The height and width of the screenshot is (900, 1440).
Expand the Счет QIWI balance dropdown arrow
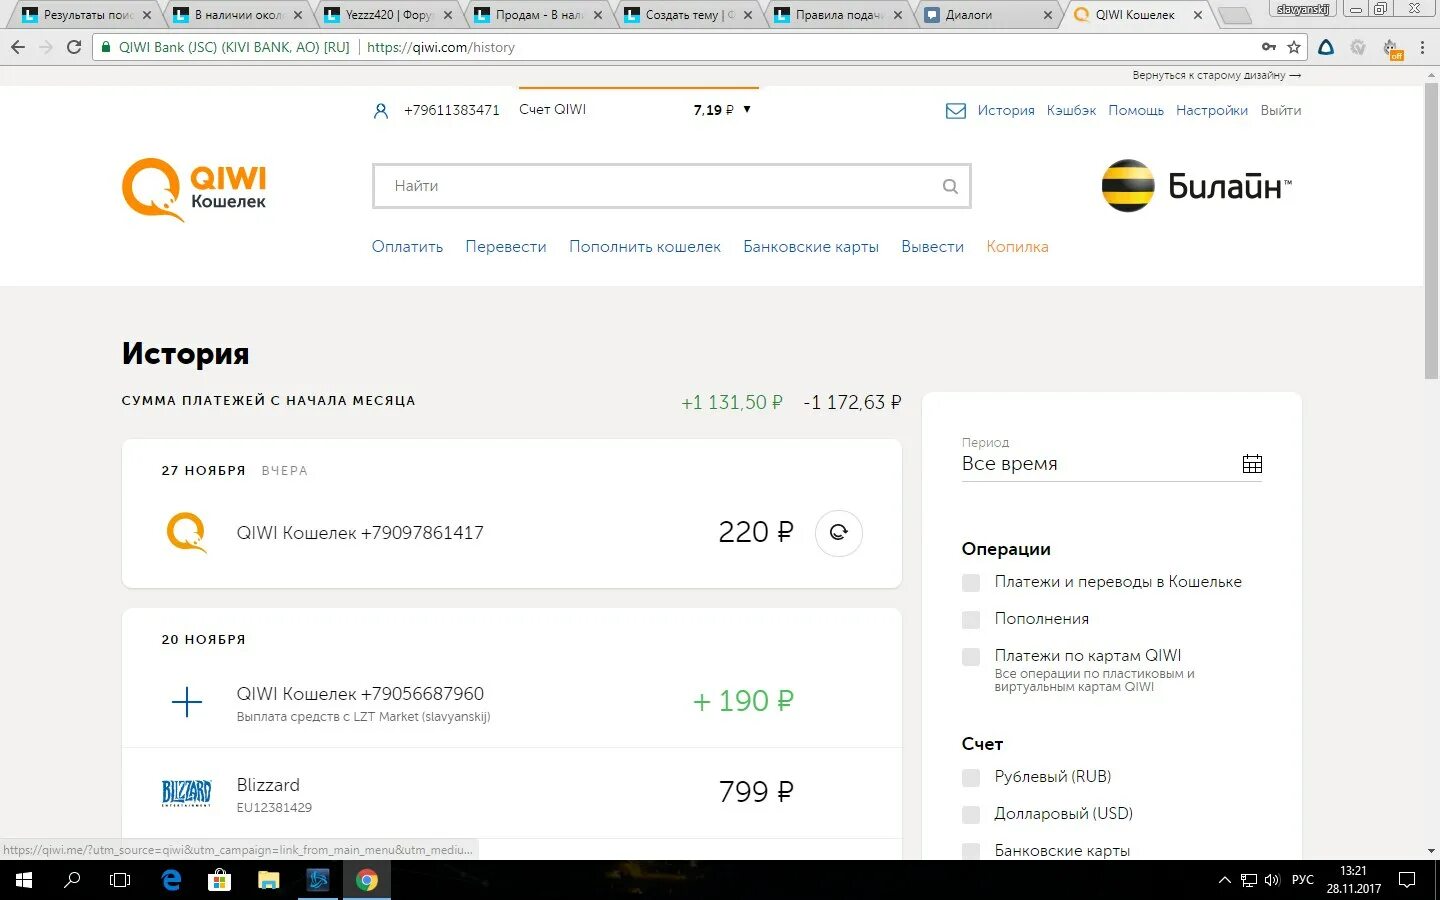[x=746, y=110]
